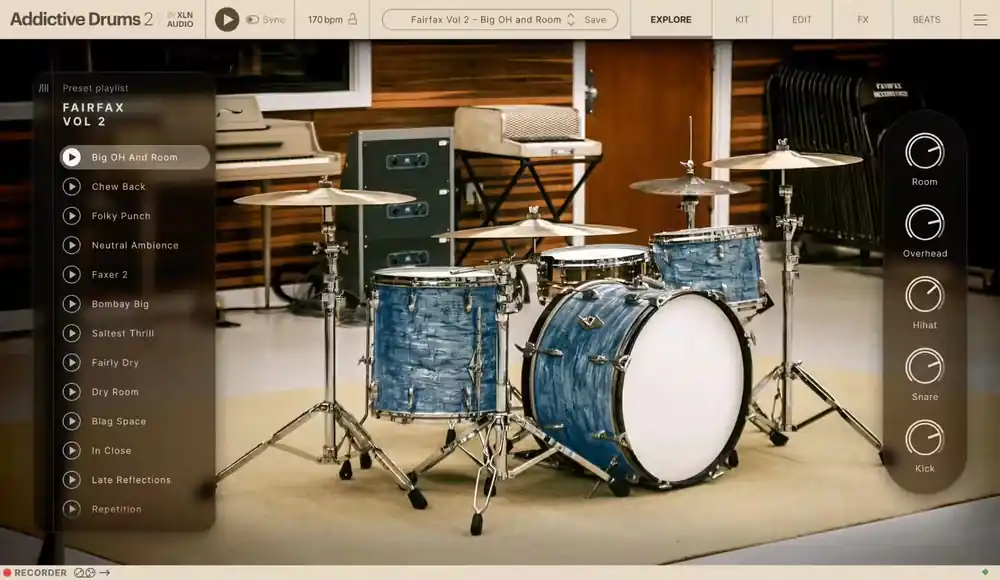Click the tempo field showing 170 bpm
Viewport: 1000px width, 580px height.
[x=325, y=20]
